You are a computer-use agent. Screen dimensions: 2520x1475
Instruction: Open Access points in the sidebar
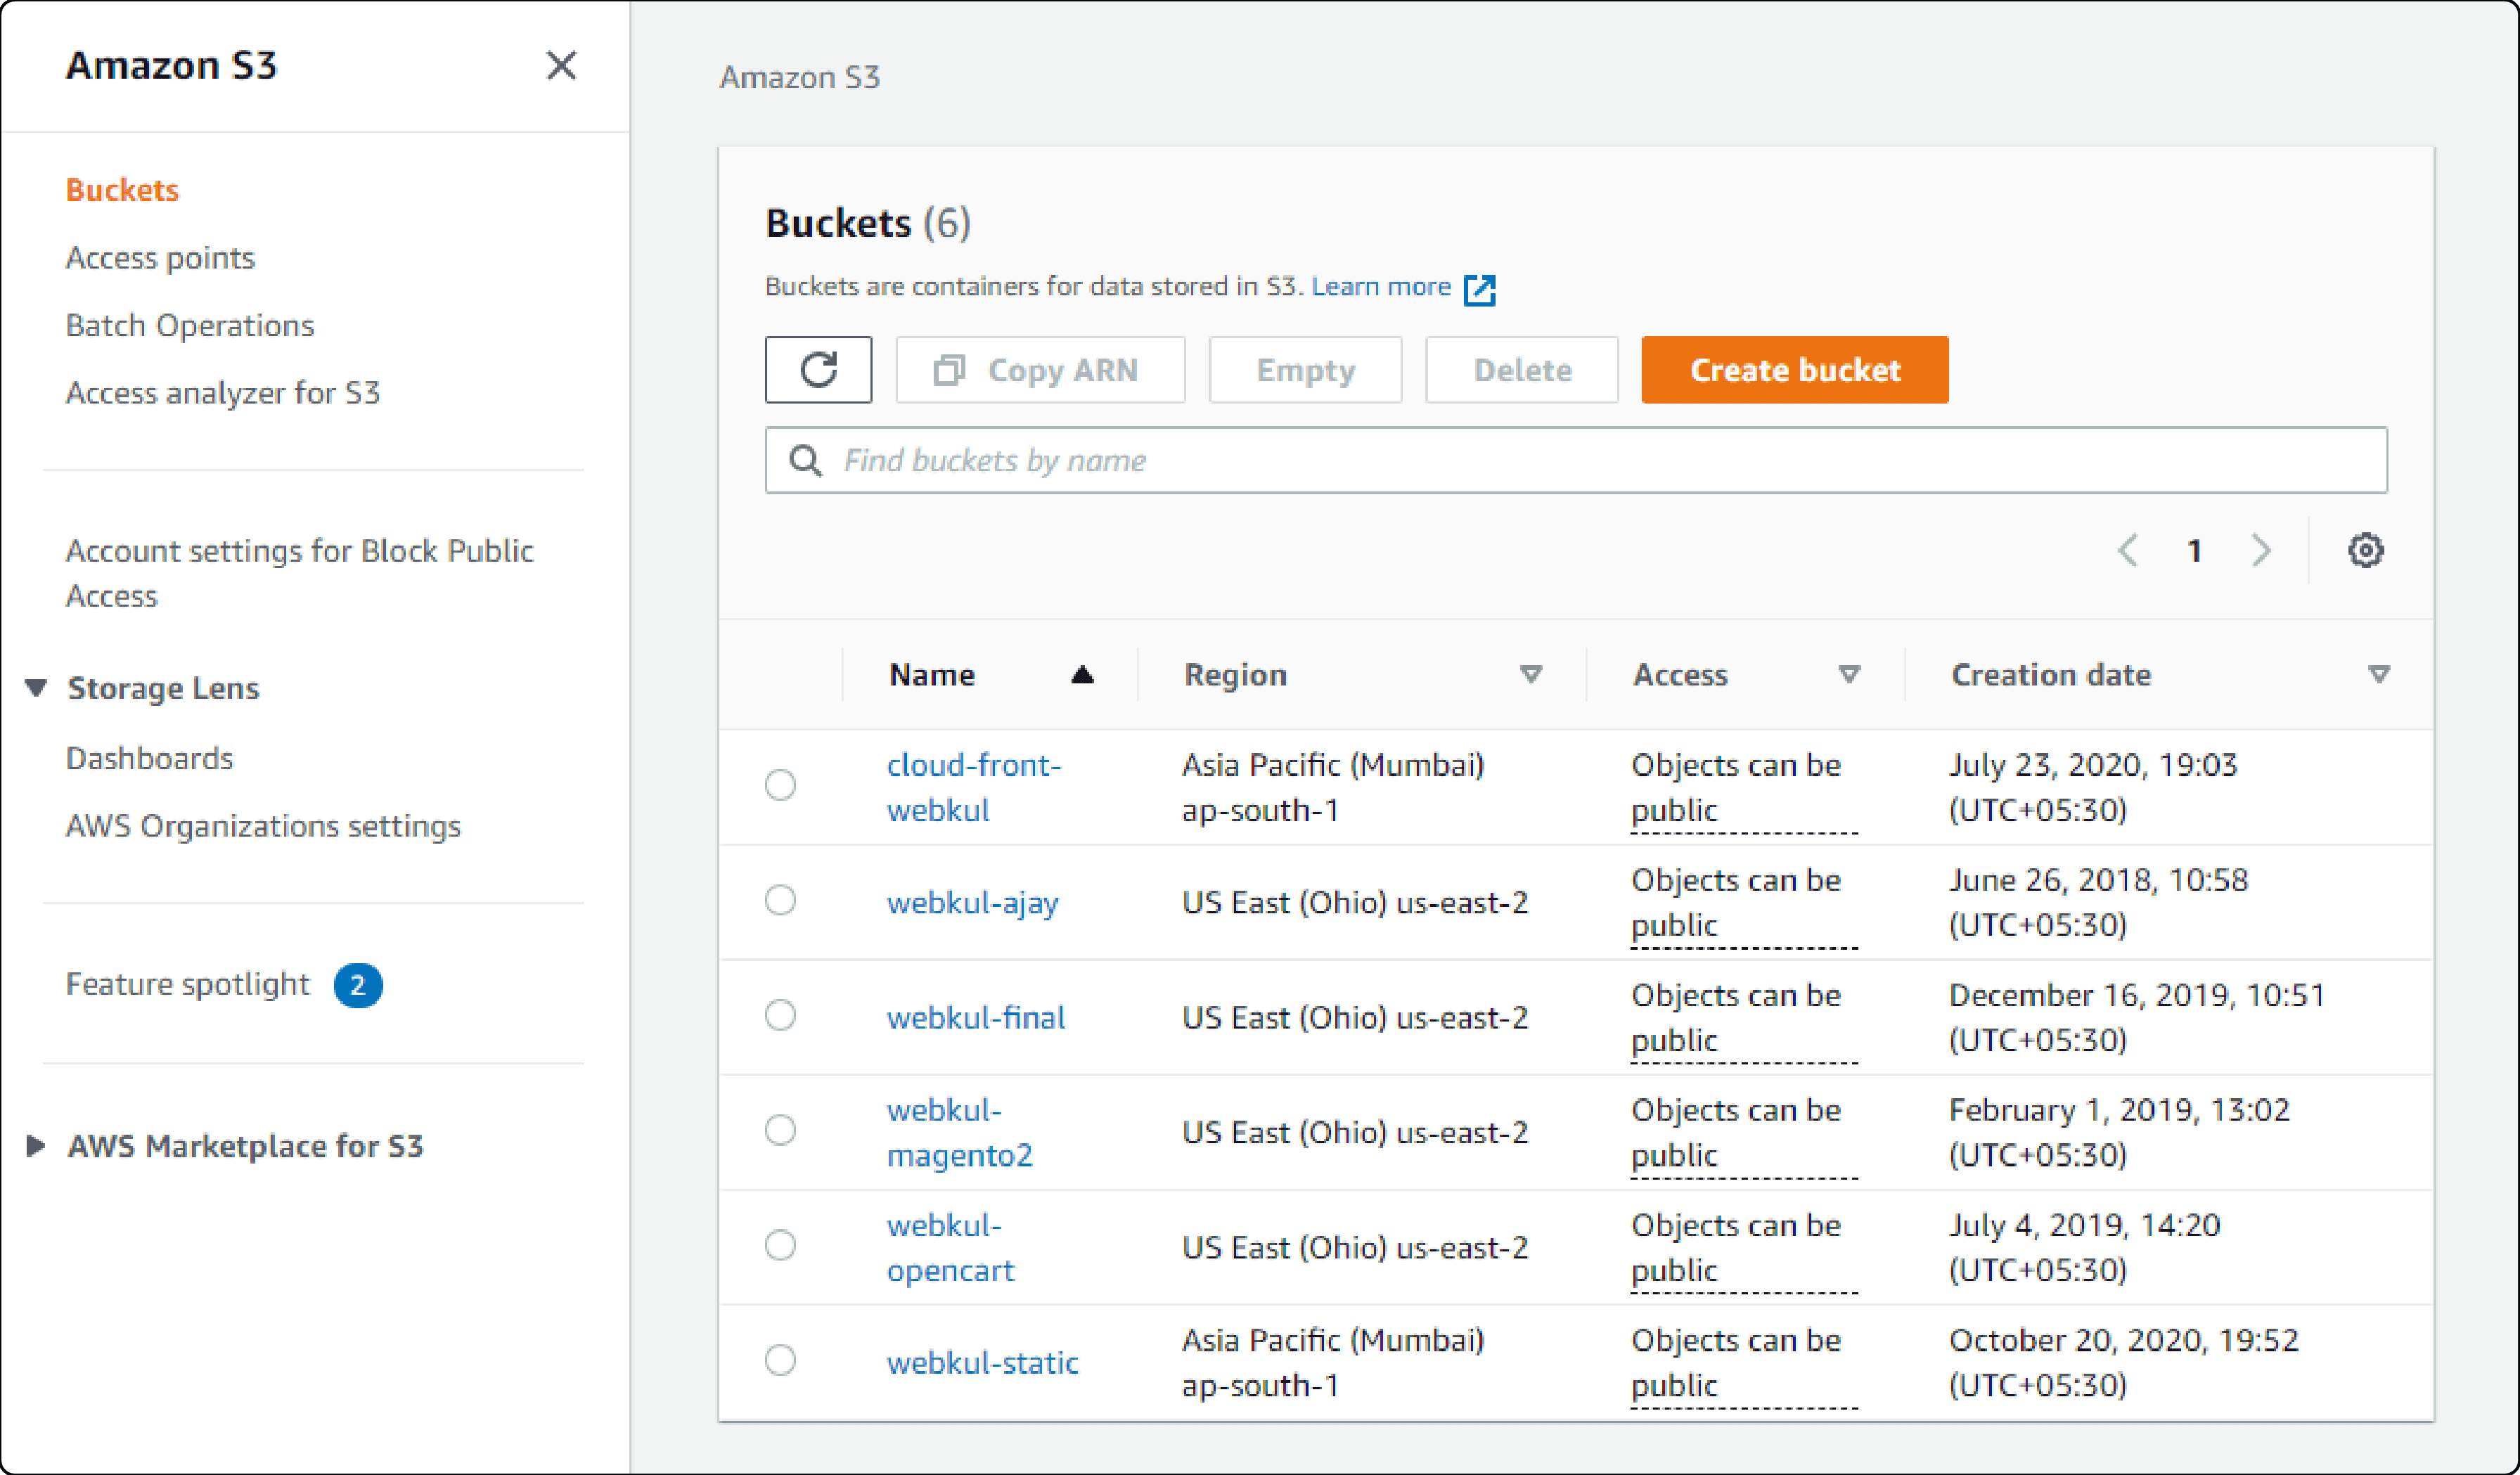(x=160, y=258)
